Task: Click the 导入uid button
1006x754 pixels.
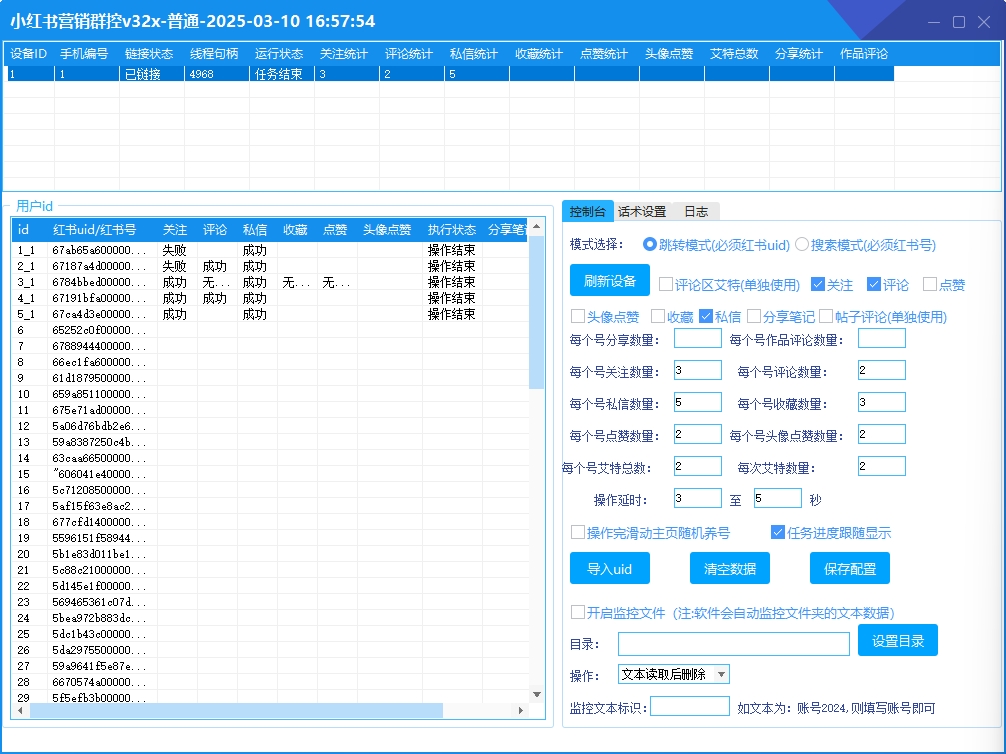Action: [610, 569]
